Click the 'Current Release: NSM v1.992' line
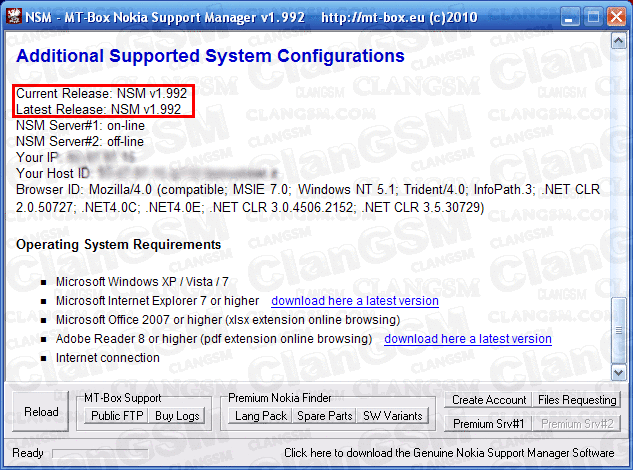Screen dimensions: 633x470 101,93
